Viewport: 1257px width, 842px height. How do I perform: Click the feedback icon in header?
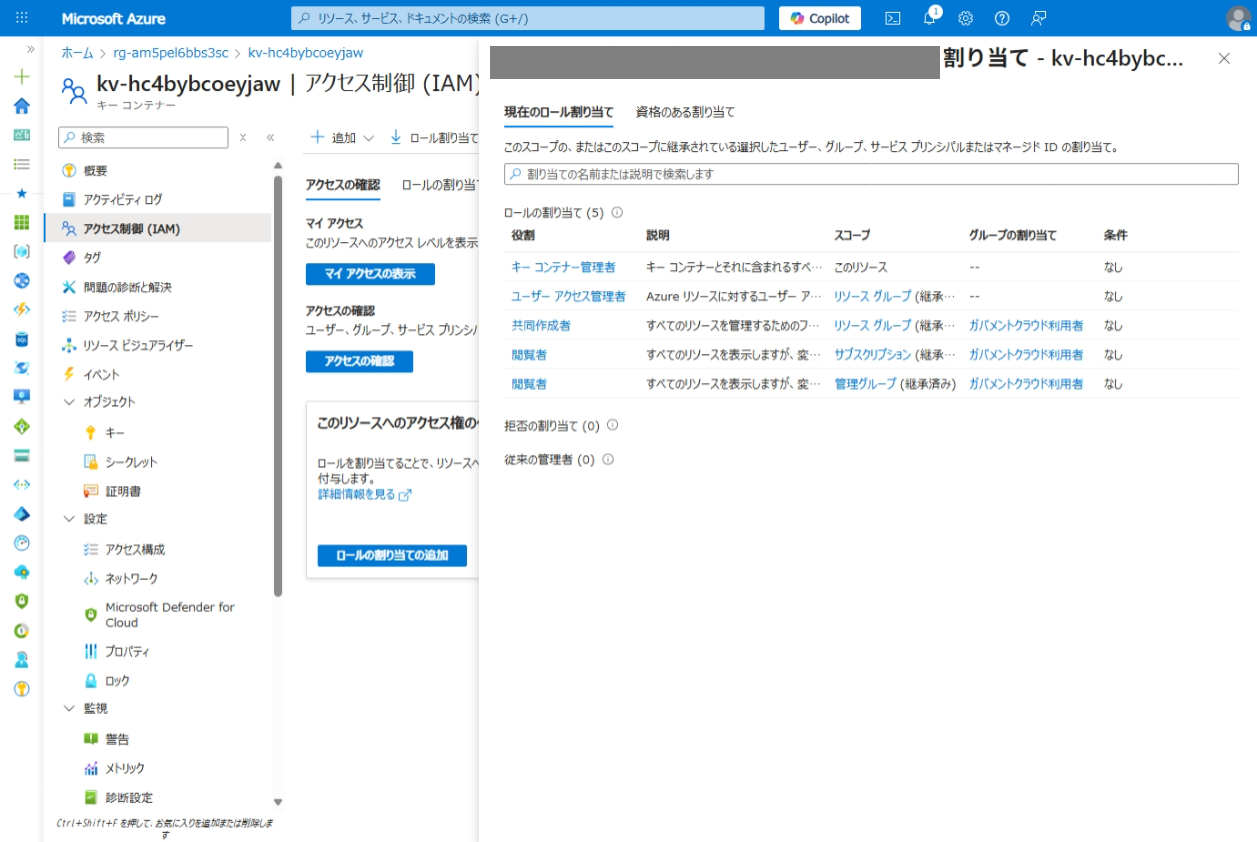coord(1039,18)
